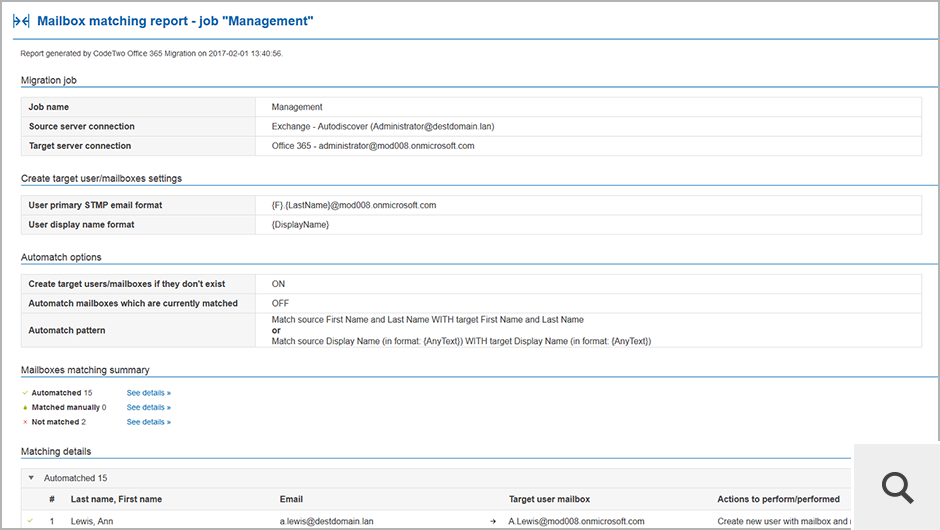
Task: Click the 'Target server connection' label
Action: 80,146
